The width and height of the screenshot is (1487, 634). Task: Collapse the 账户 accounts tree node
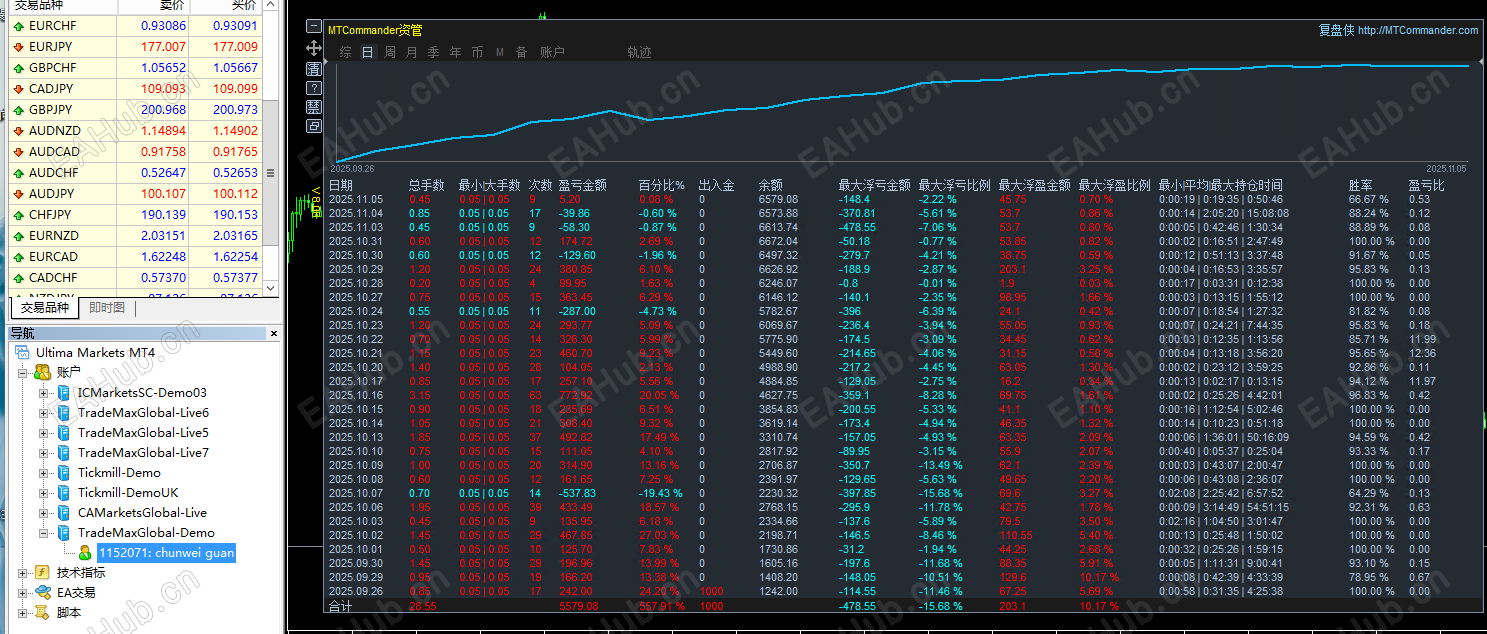coord(23,373)
